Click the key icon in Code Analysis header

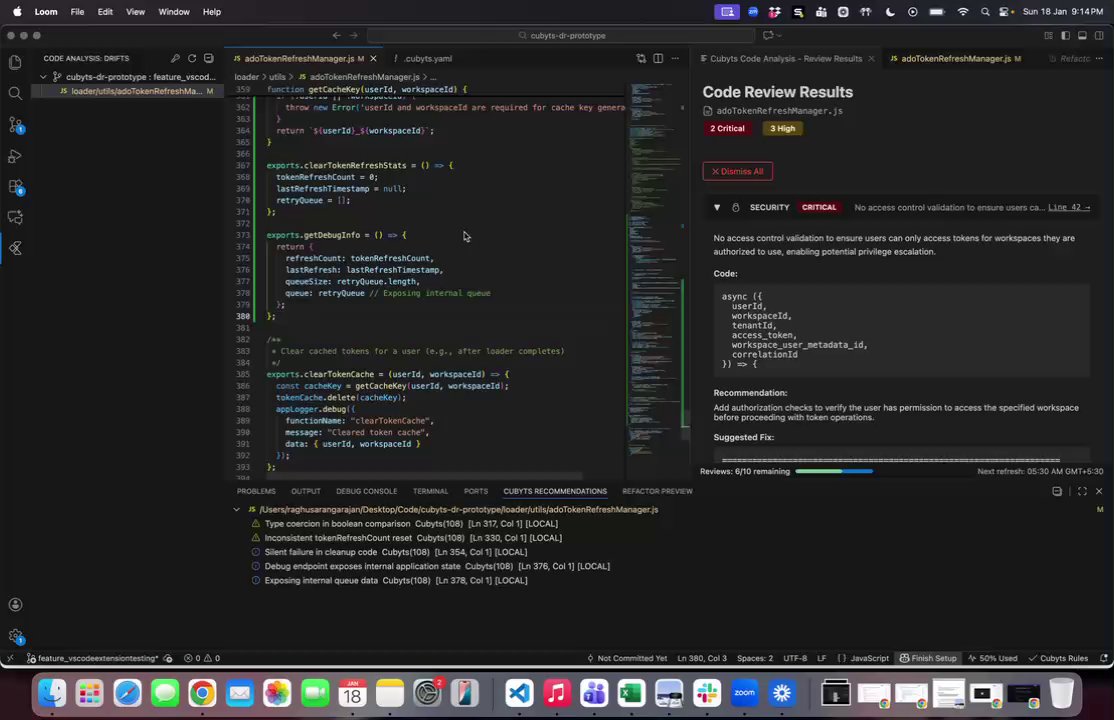click(175, 58)
